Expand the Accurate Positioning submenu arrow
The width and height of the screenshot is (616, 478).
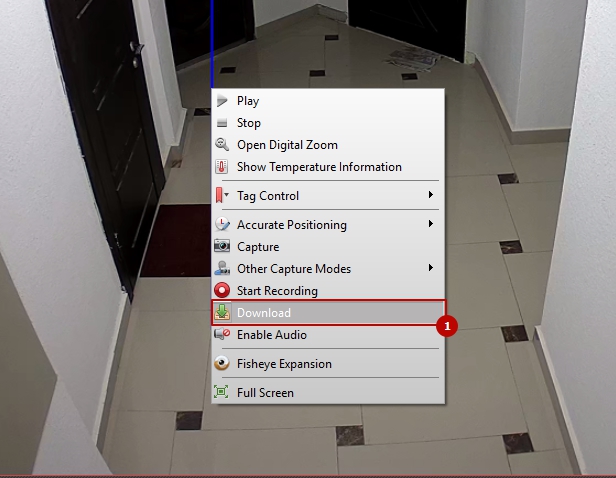(x=431, y=224)
